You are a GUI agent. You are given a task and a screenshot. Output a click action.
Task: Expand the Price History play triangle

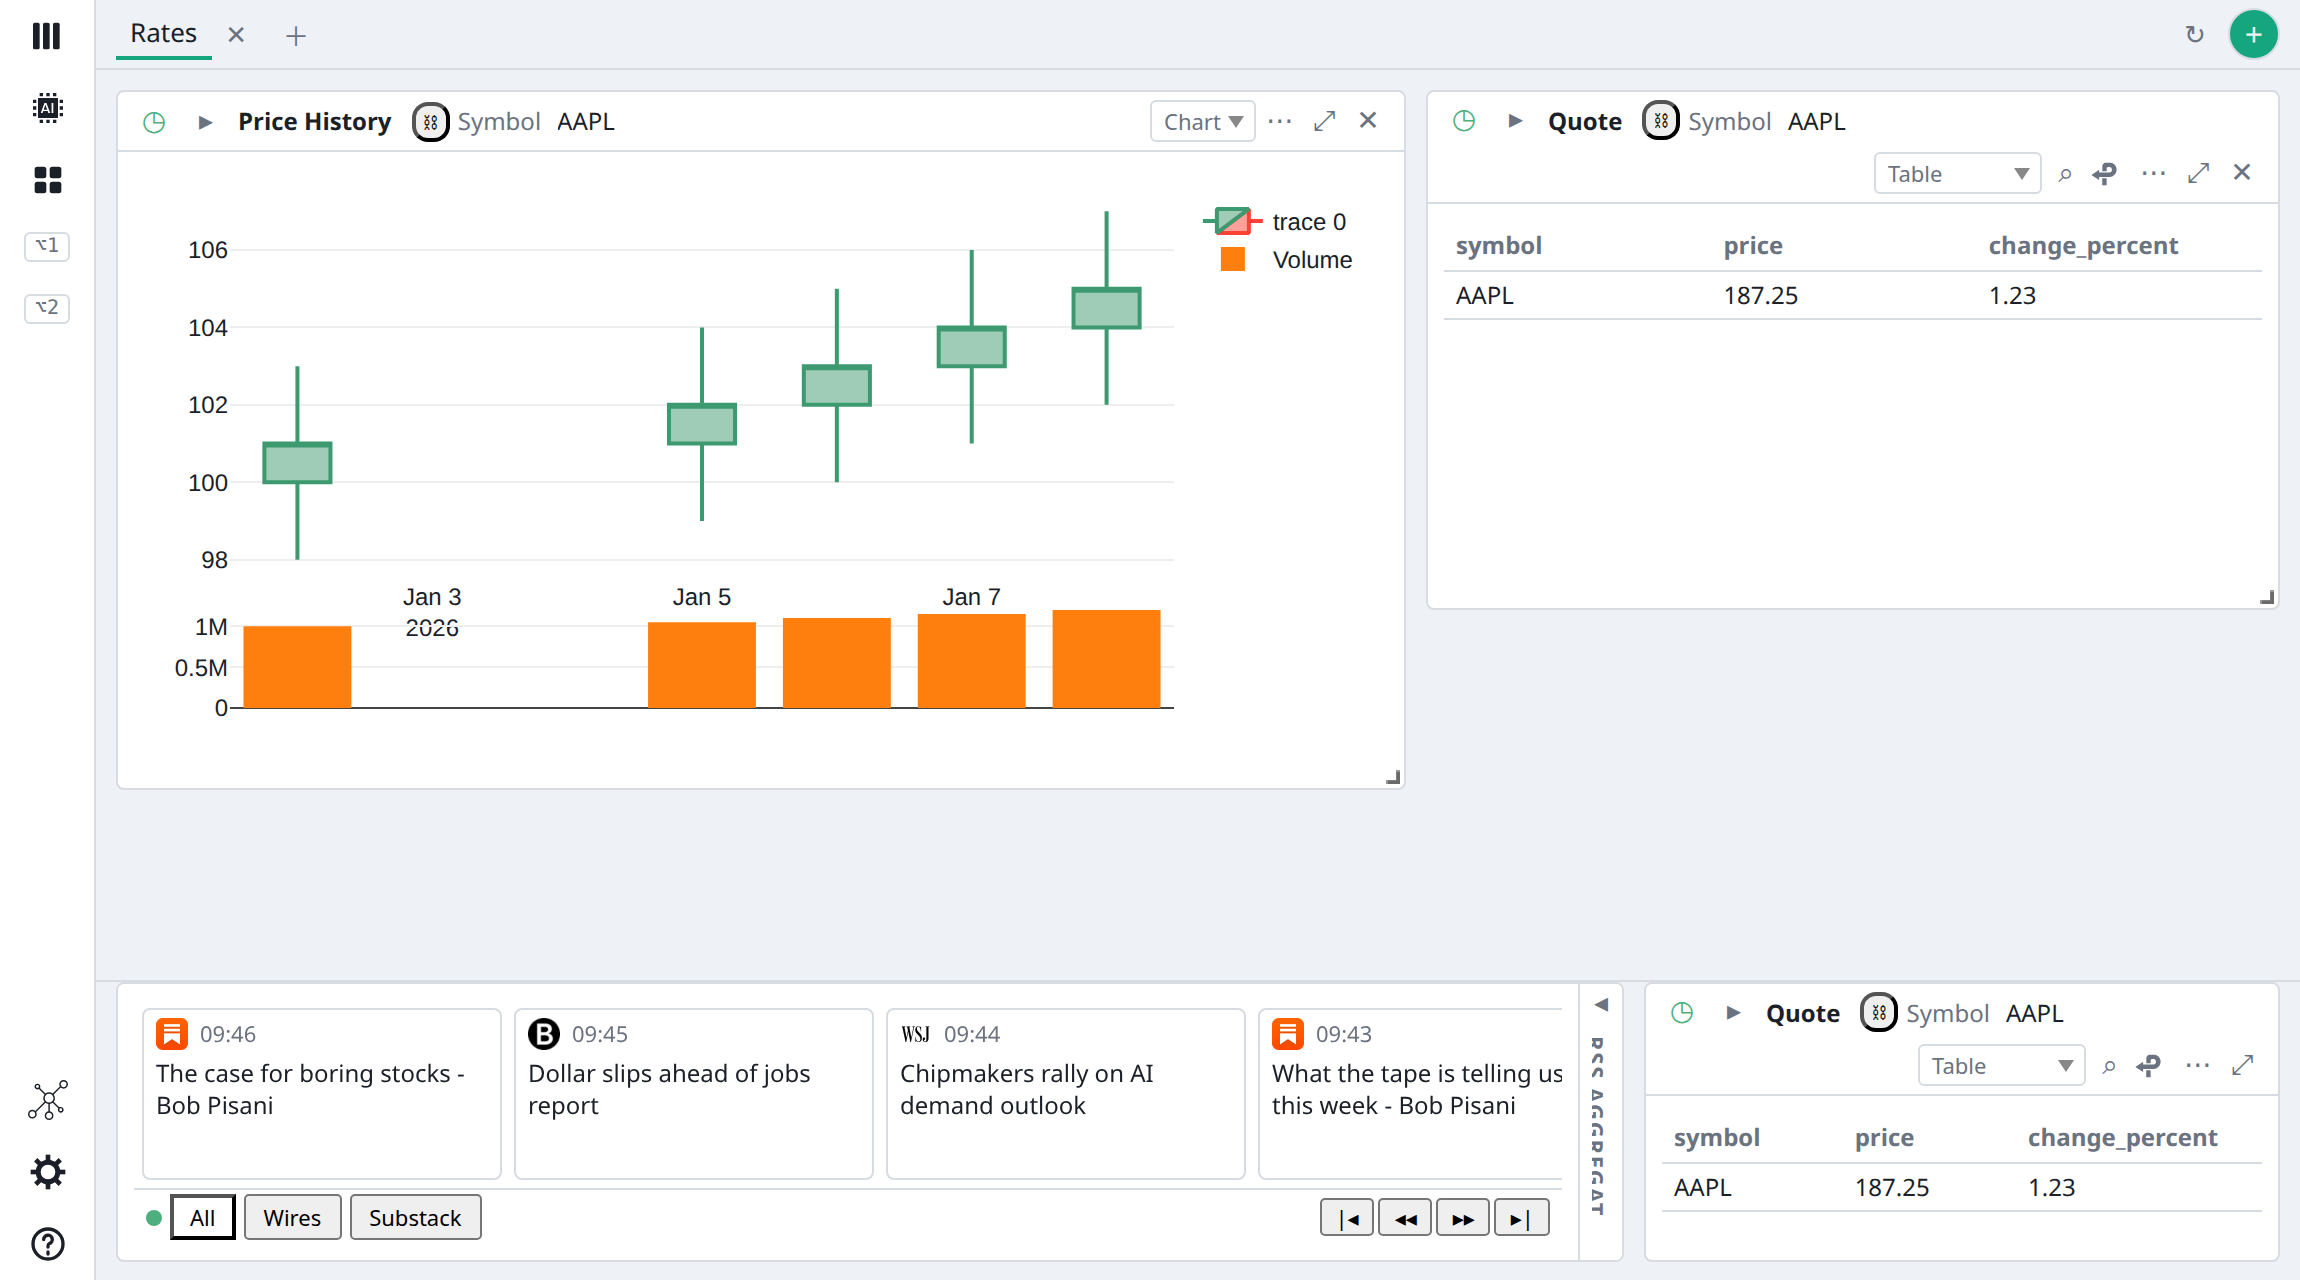205,122
